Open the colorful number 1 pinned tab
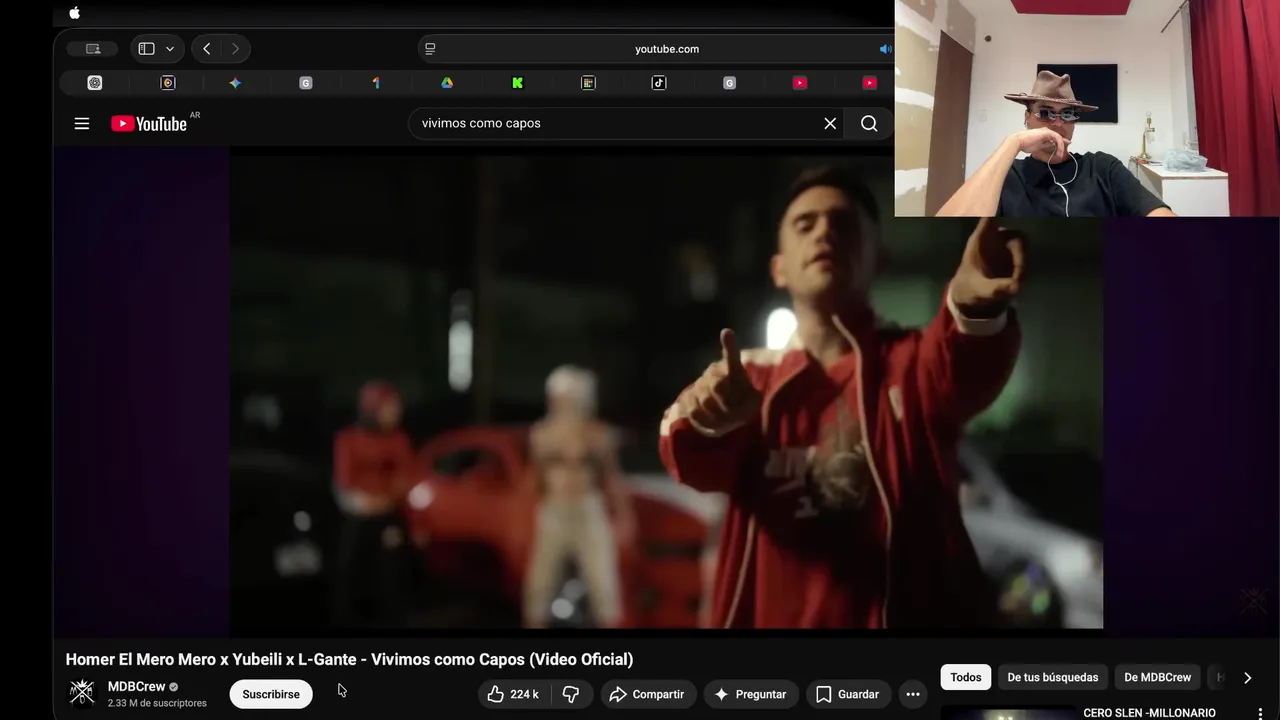This screenshot has width=1280, height=720. tap(376, 83)
